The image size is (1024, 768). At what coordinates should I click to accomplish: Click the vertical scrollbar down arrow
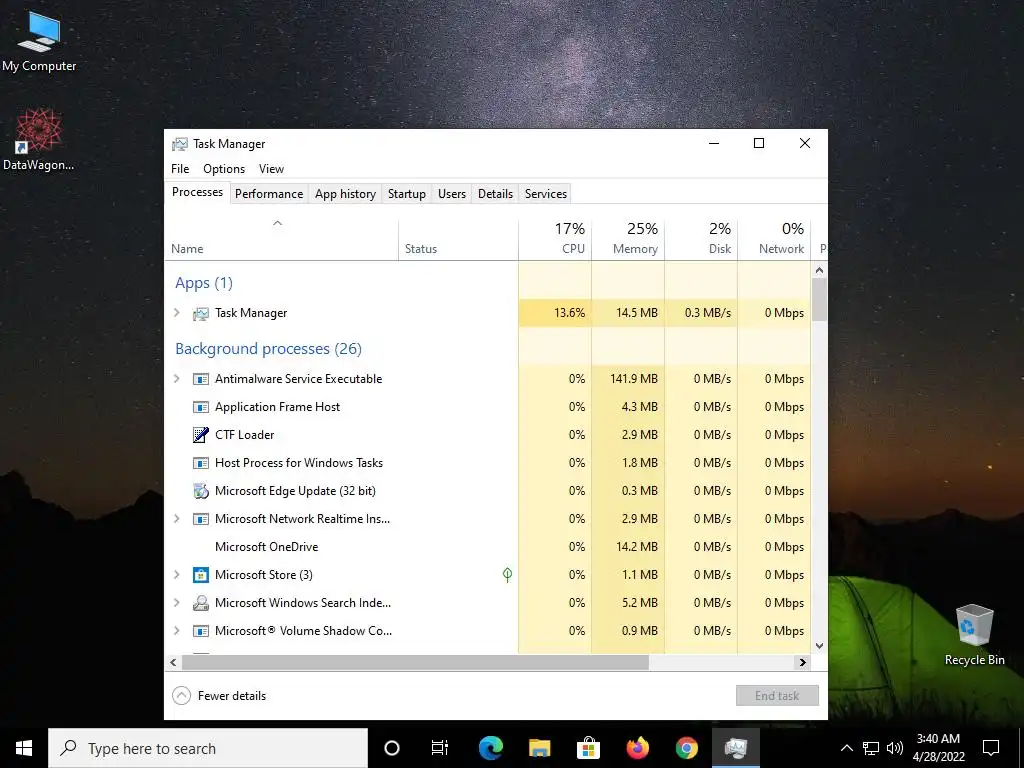820,646
